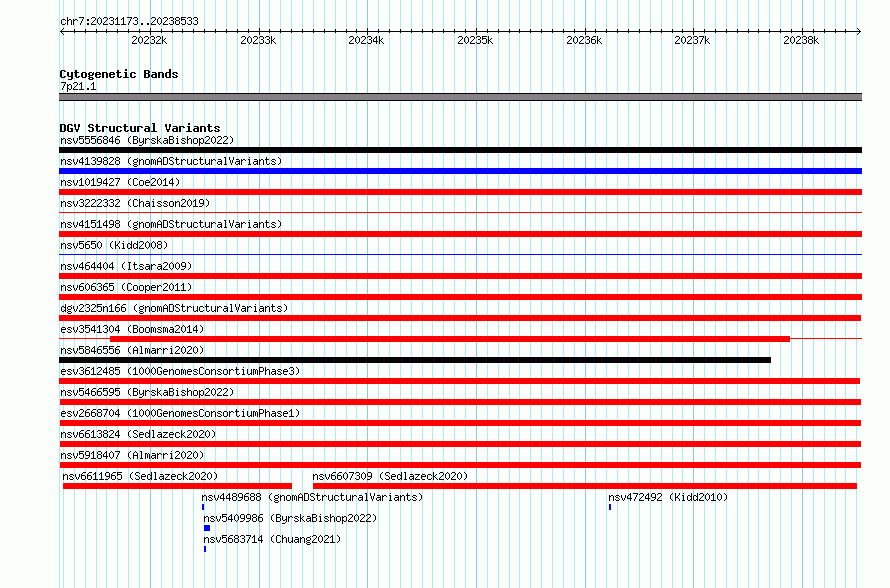
Task: Click the 7p21.1 cytogenetic band bar
Action: tap(460, 97)
